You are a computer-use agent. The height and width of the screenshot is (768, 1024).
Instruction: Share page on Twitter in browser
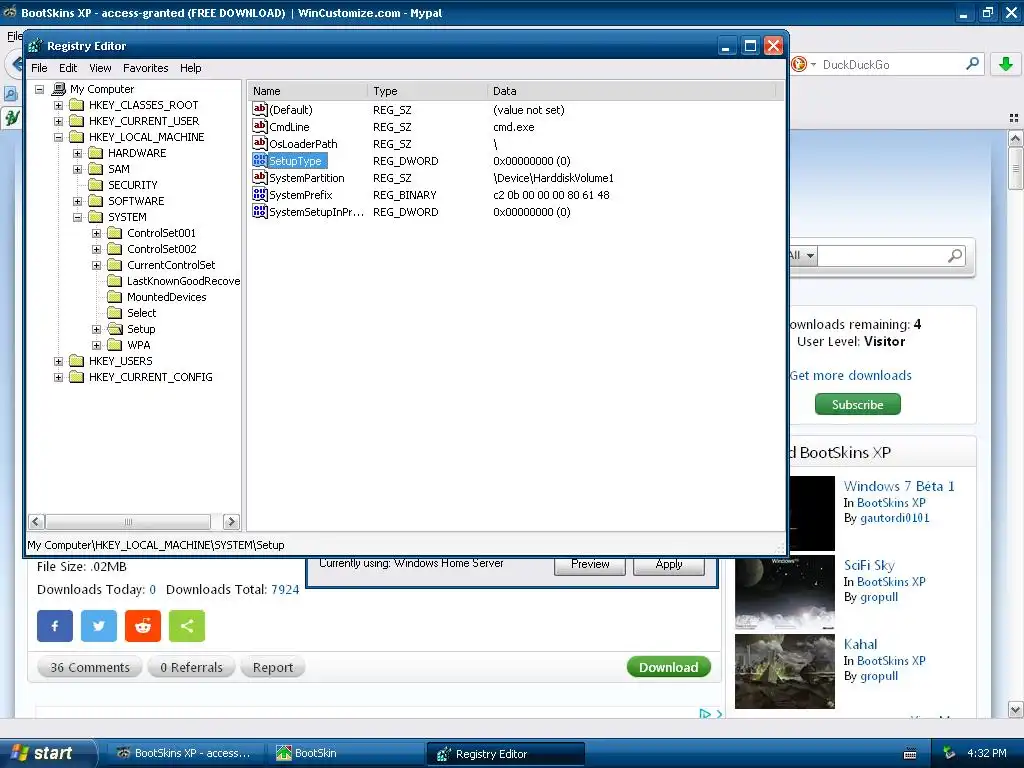pyautogui.click(x=99, y=626)
